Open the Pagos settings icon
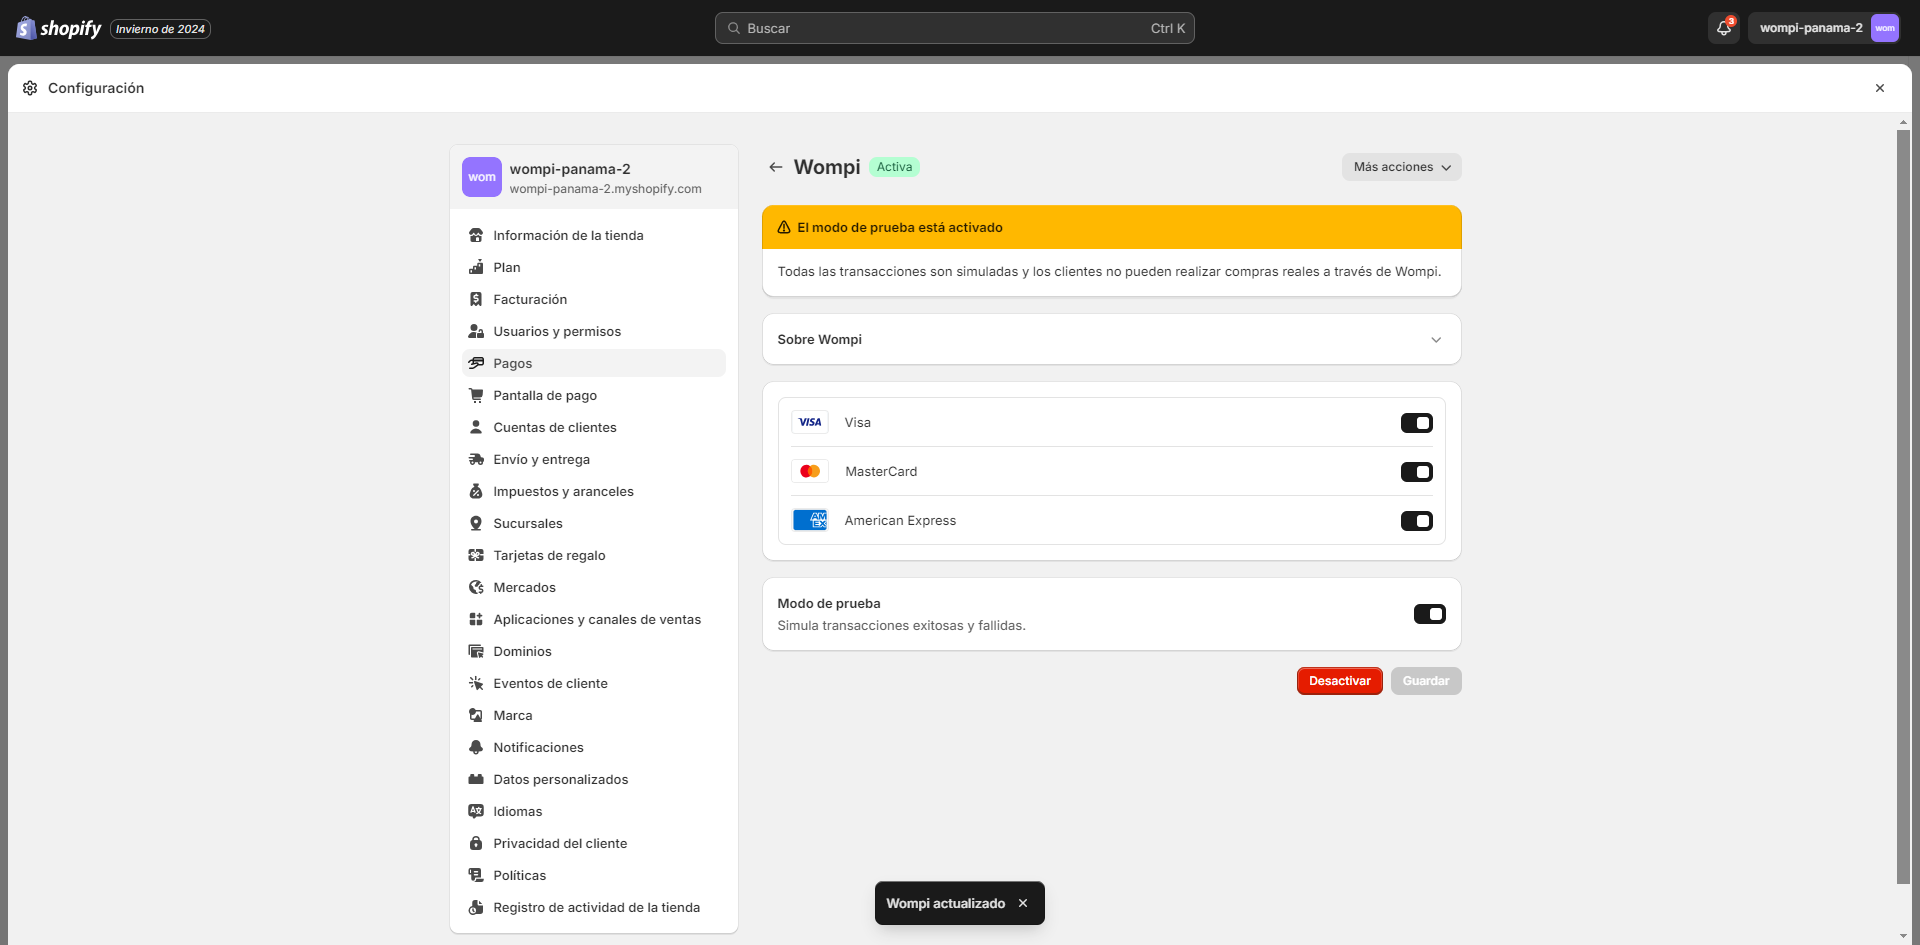Image resolution: width=1920 pixels, height=945 pixels. (x=477, y=363)
